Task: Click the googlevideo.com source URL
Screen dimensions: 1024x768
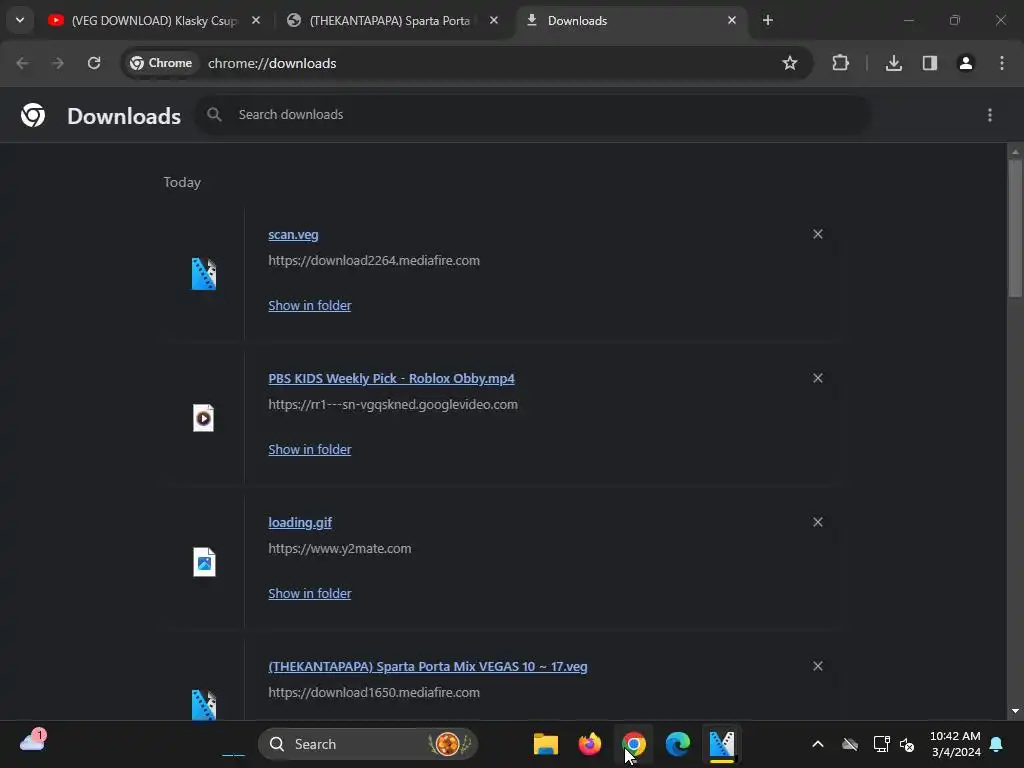Action: tap(393, 404)
